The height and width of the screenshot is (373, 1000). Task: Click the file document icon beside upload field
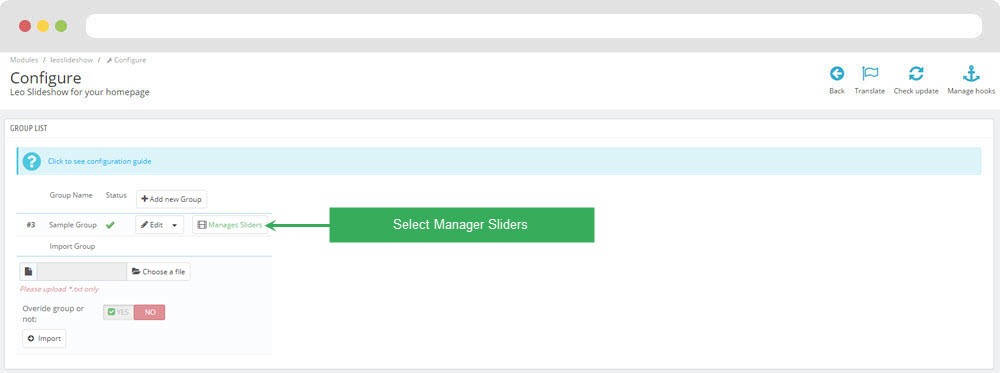coord(28,272)
